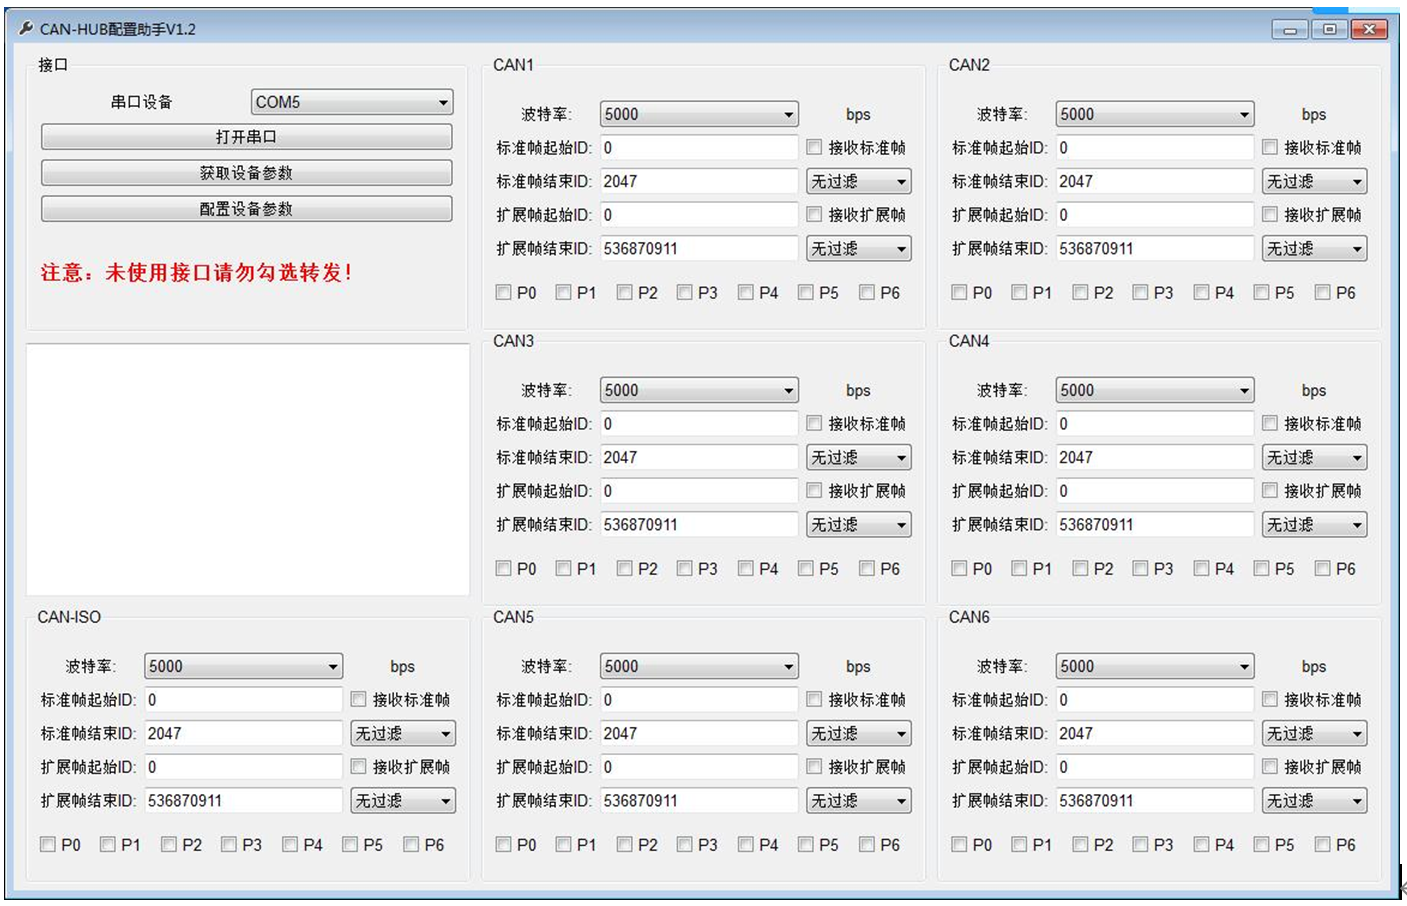Expand the CAN2 波特率 dropdown
Screen dimensions: 1407x906
point(1155,114)
